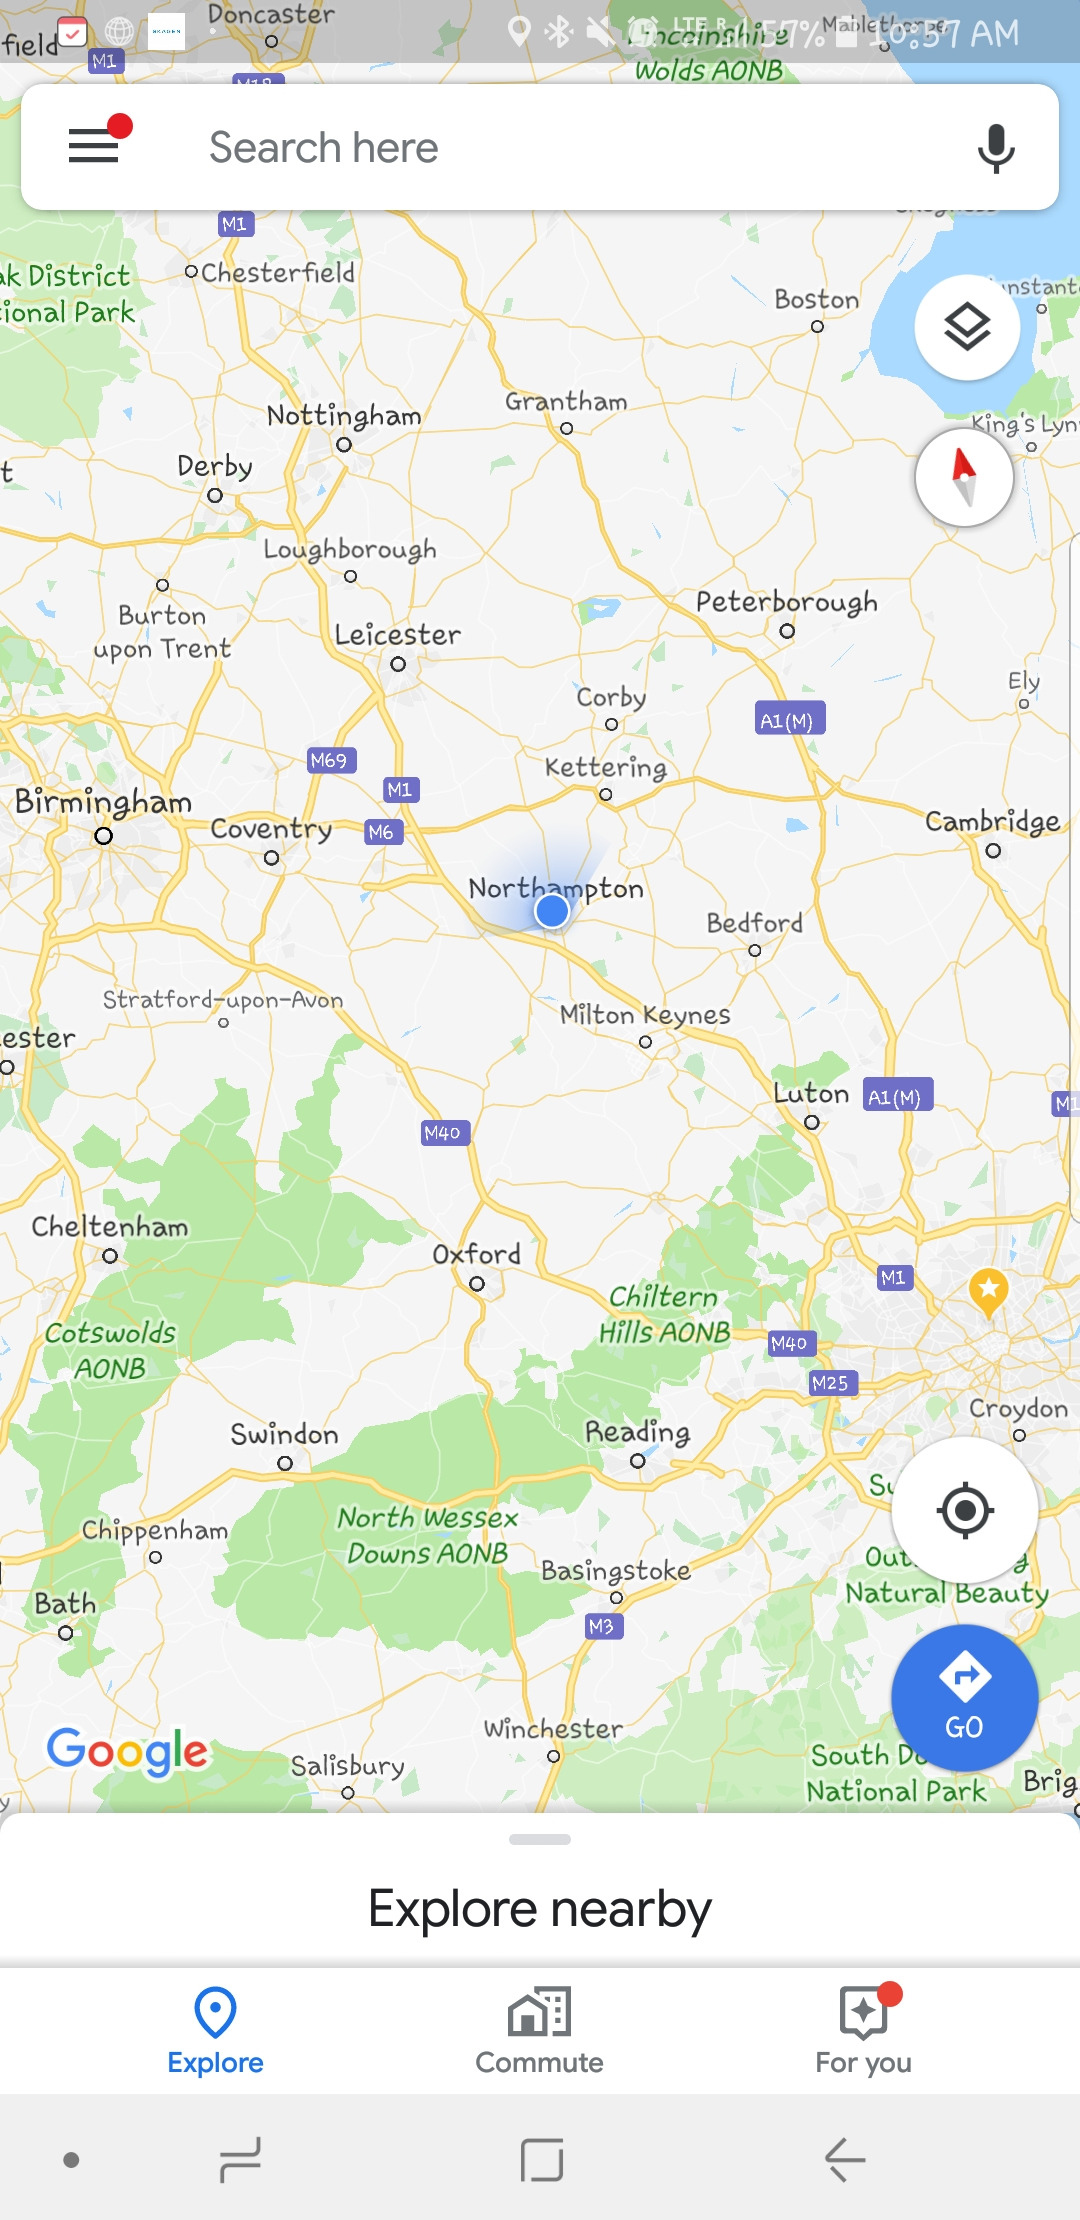Viewport: 1080px width, 2220px height.
Task: Tap the compass to reset north
Action: [x=964, y=478]
